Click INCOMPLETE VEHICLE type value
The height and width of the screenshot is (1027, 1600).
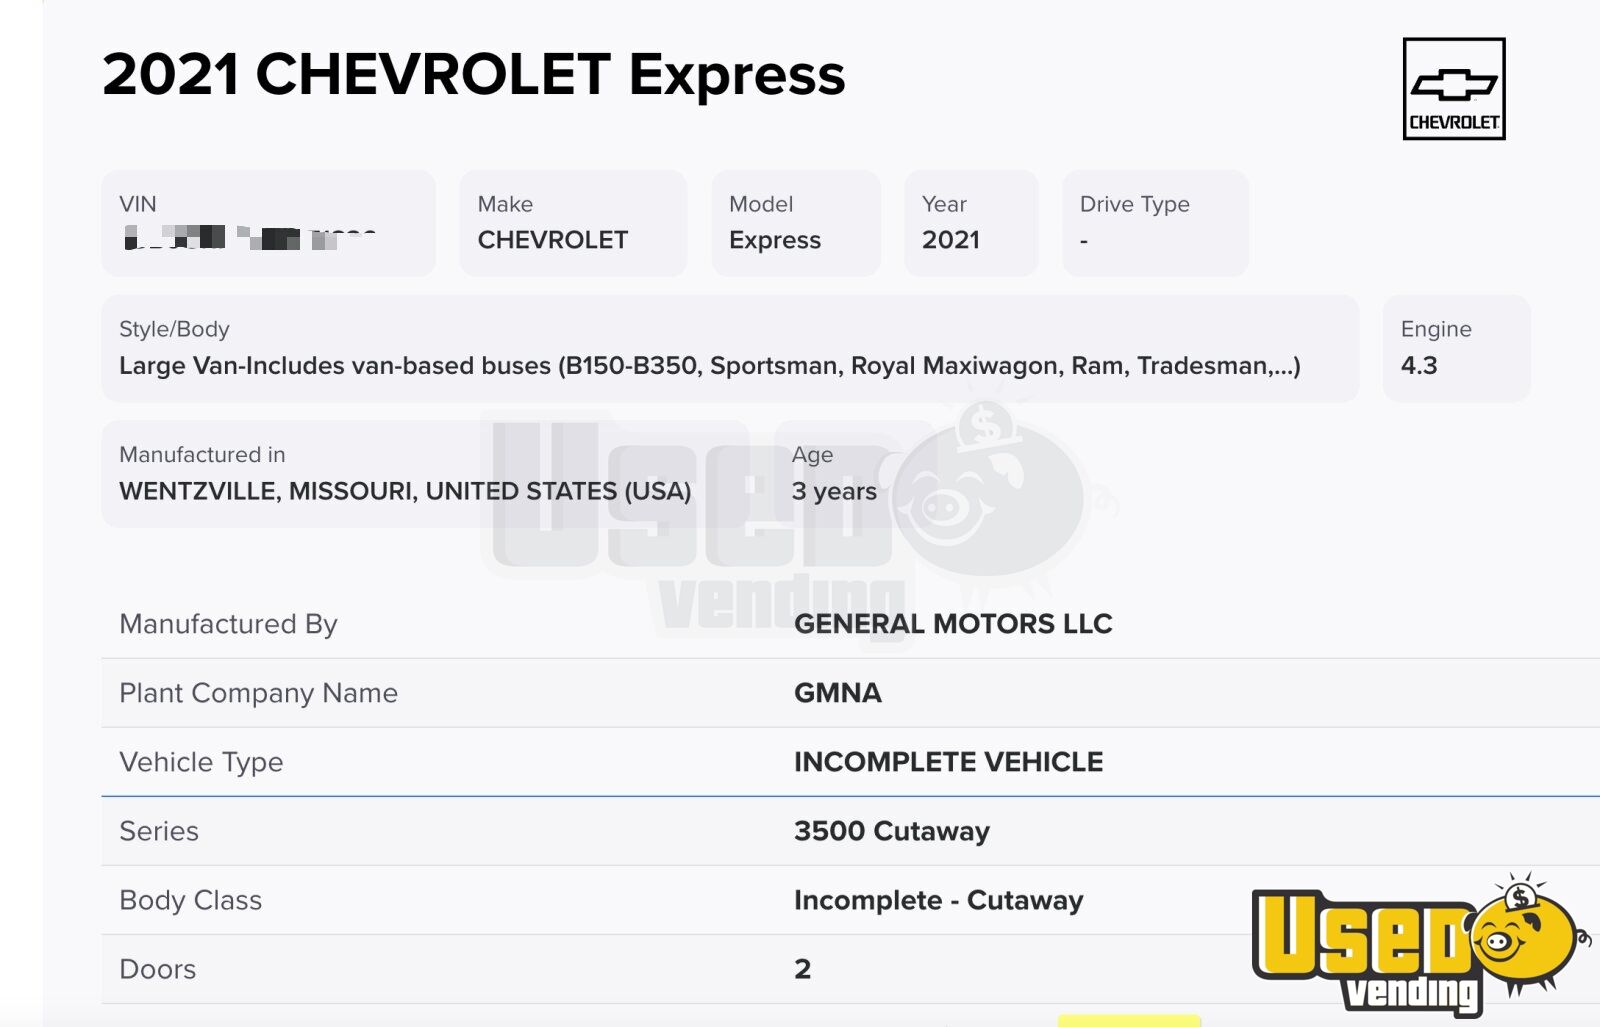[948, 762]
